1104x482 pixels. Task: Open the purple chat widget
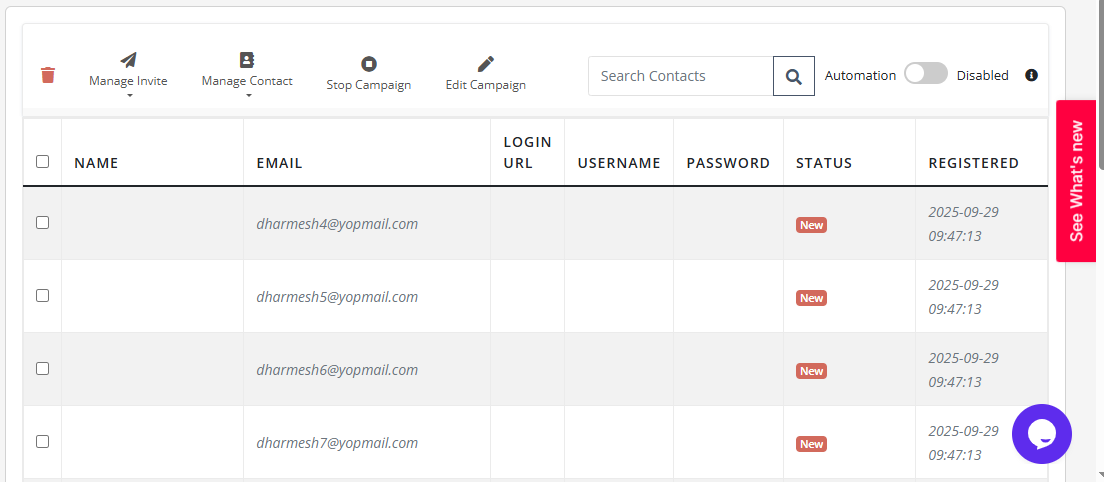click(1041, 434)
